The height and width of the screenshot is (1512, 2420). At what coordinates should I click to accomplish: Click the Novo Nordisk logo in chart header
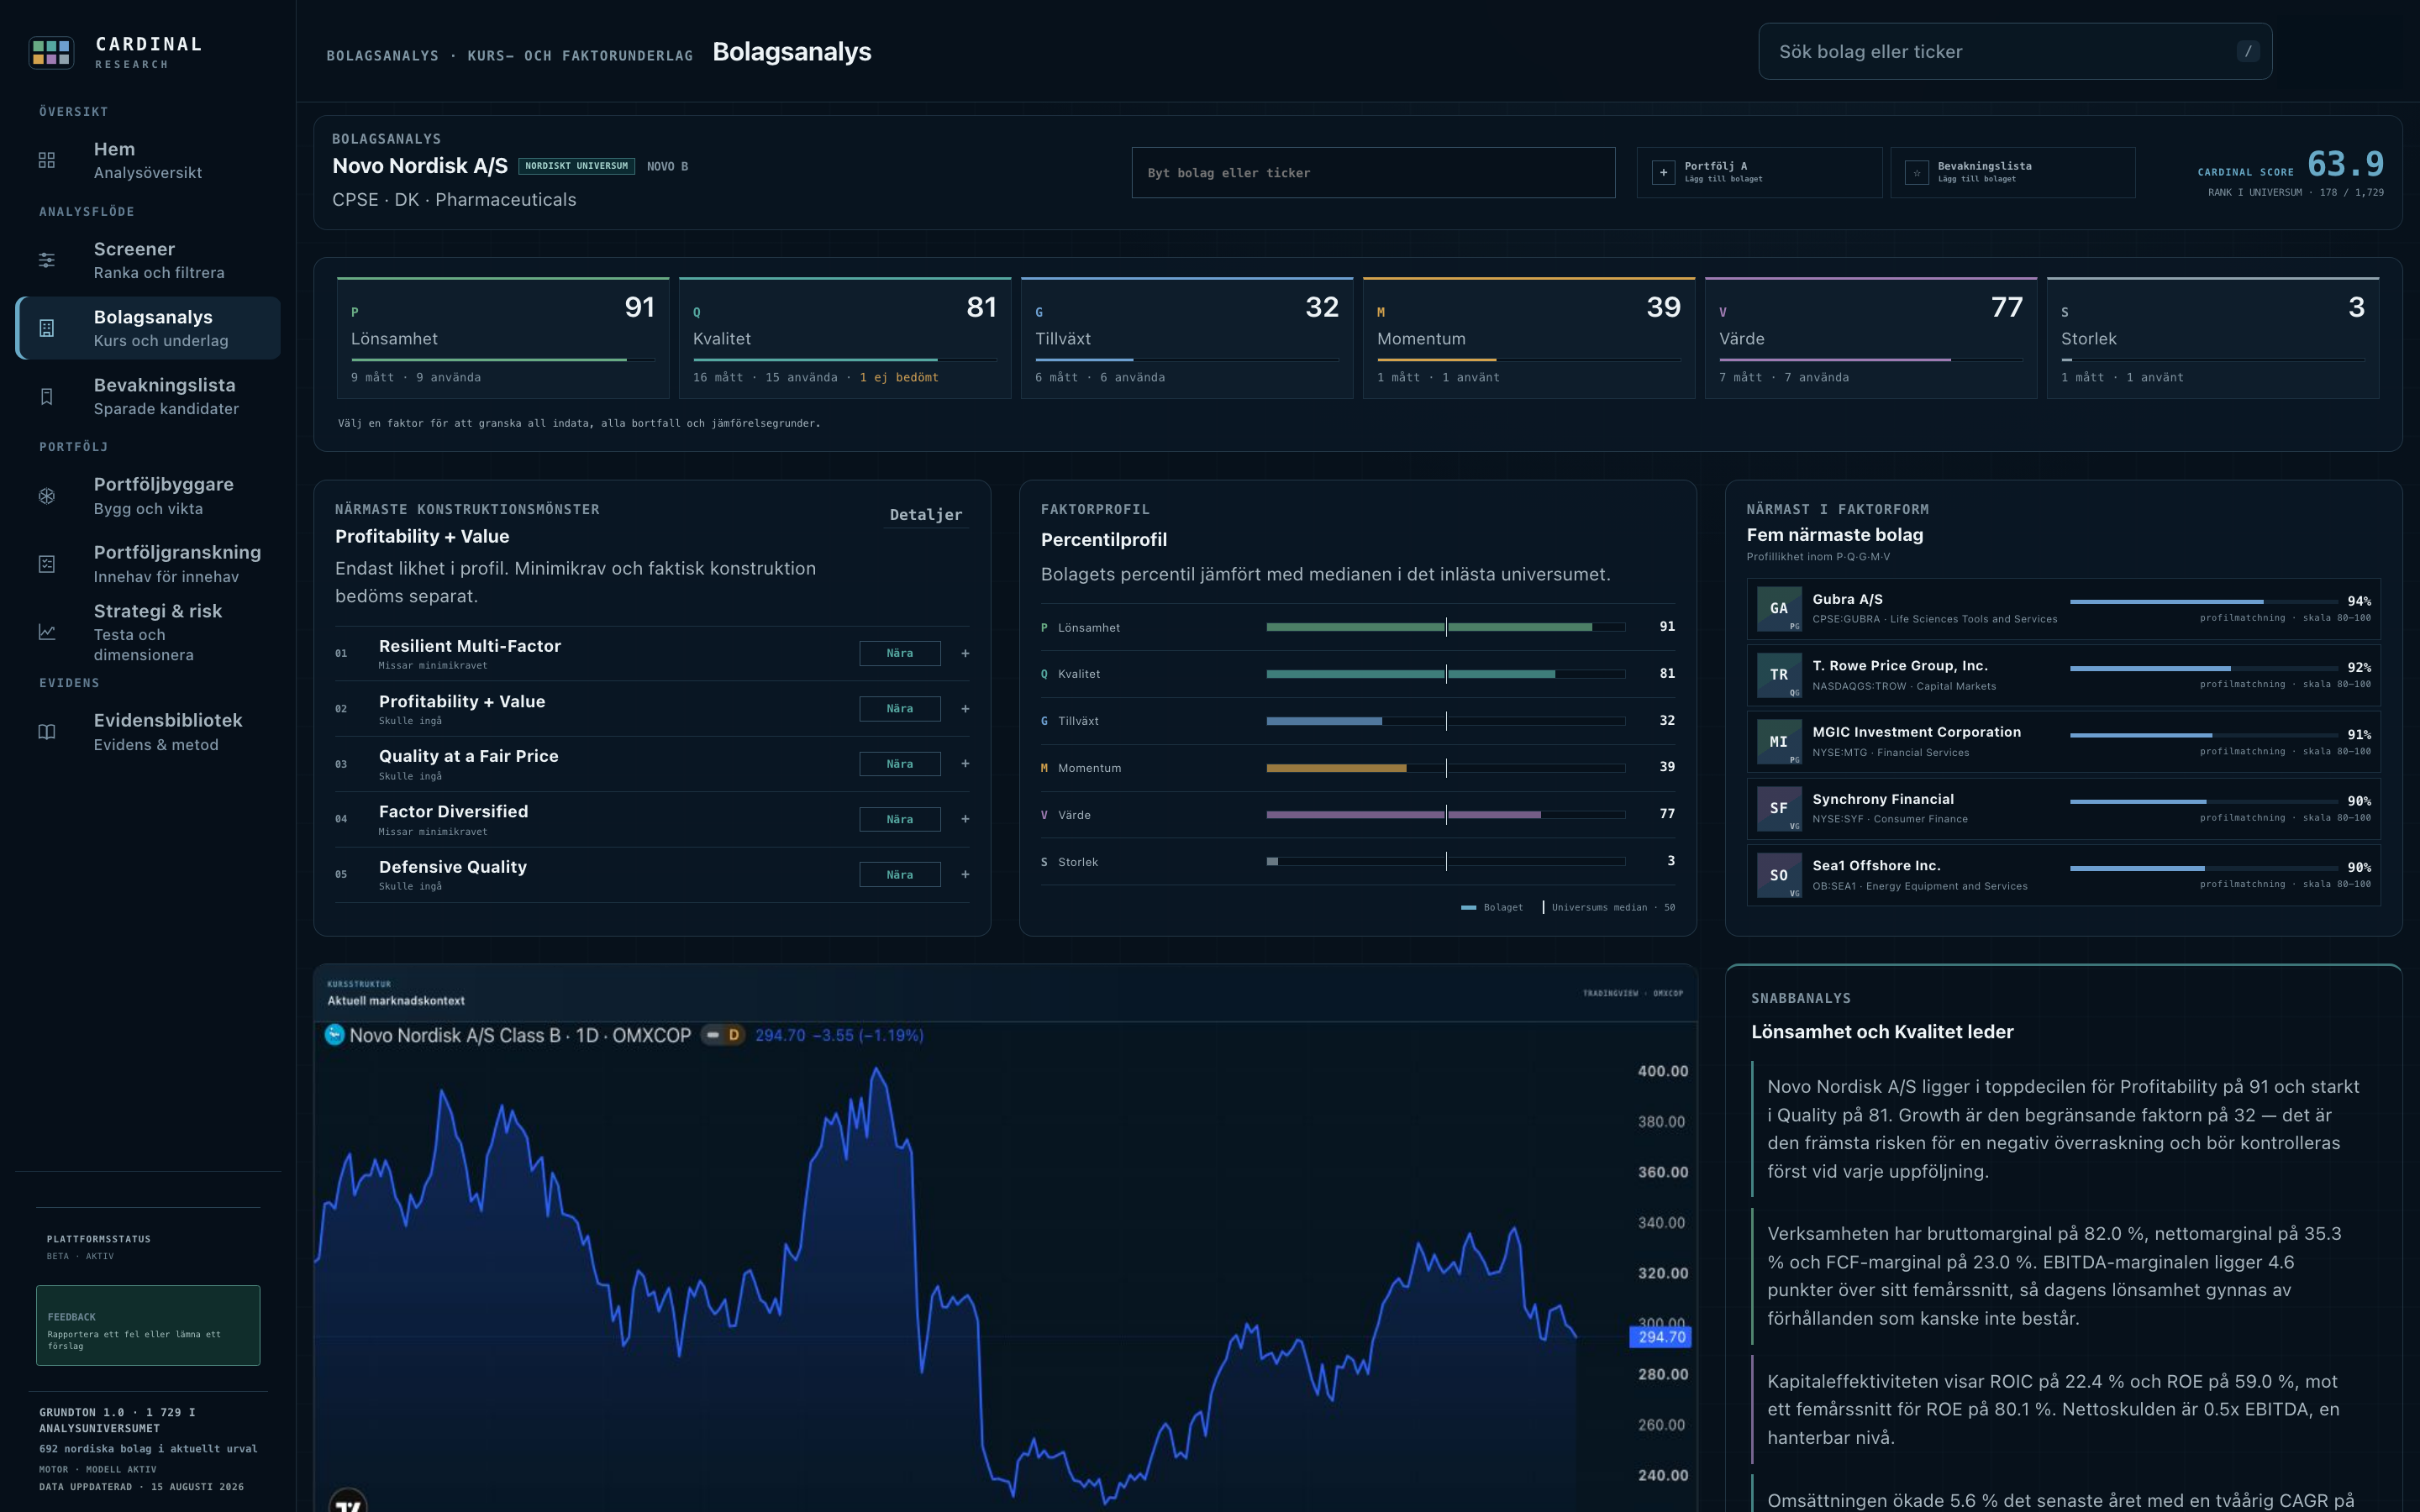tap(335, 1035)
